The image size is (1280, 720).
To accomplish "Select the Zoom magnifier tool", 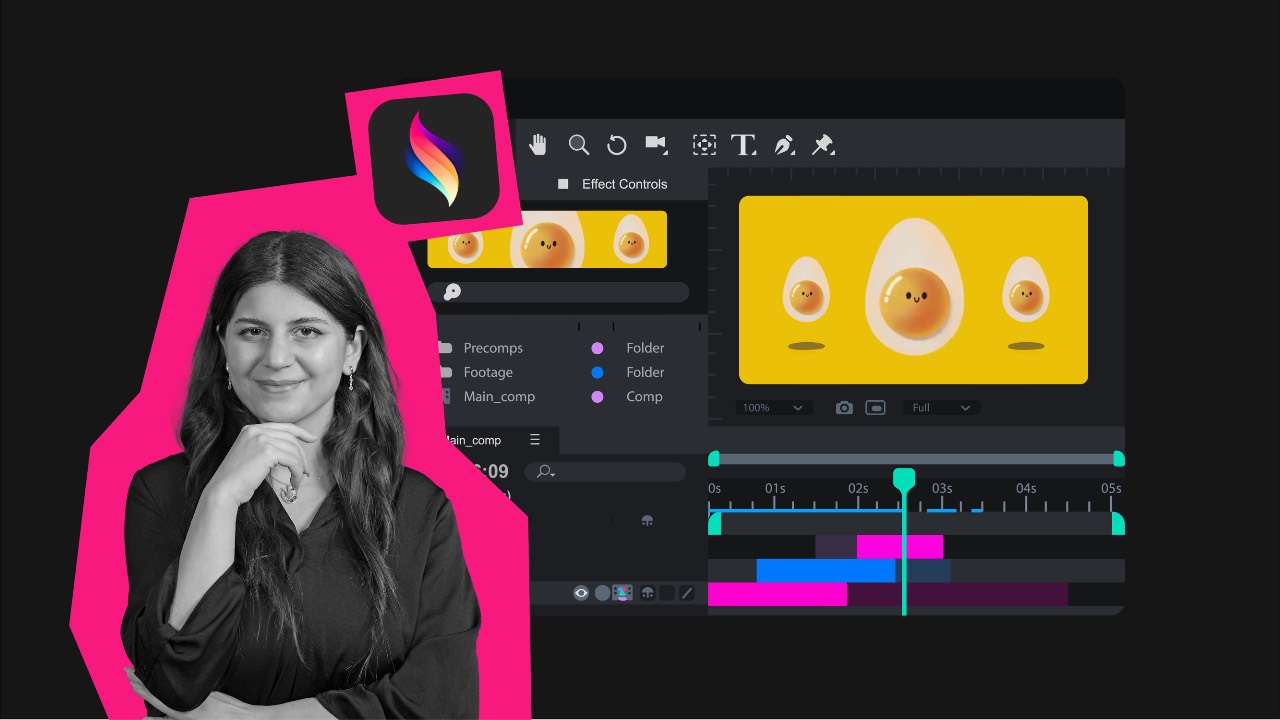I will 578,145.
